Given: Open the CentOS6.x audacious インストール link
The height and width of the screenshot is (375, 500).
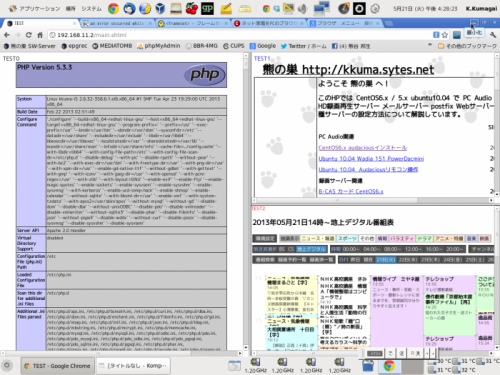Looking at the screenshot, I should point(363,148).
